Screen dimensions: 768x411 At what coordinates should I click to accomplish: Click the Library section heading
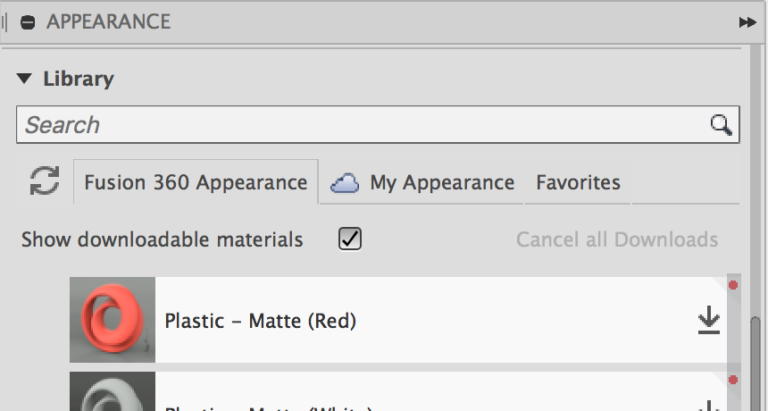pyautogui.click(x=78, y=78)
